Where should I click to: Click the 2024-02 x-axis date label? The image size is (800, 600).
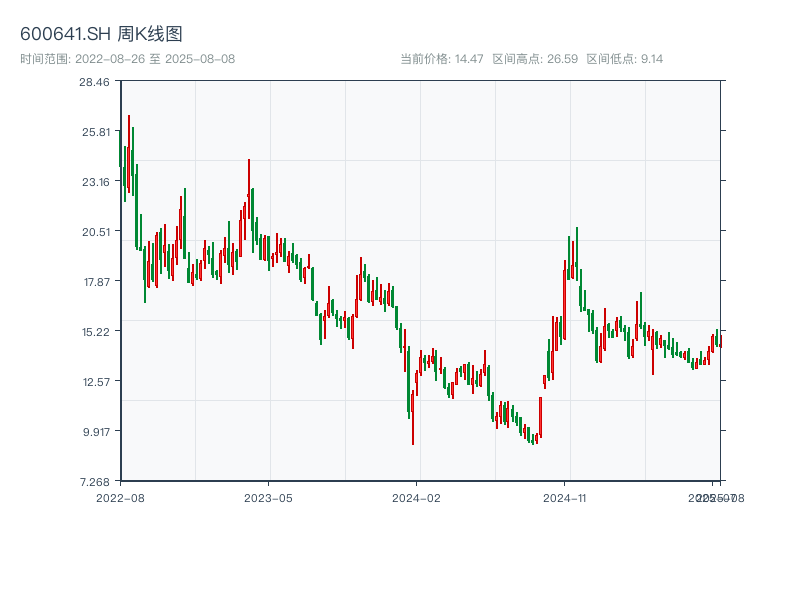(x=417, y=497)
